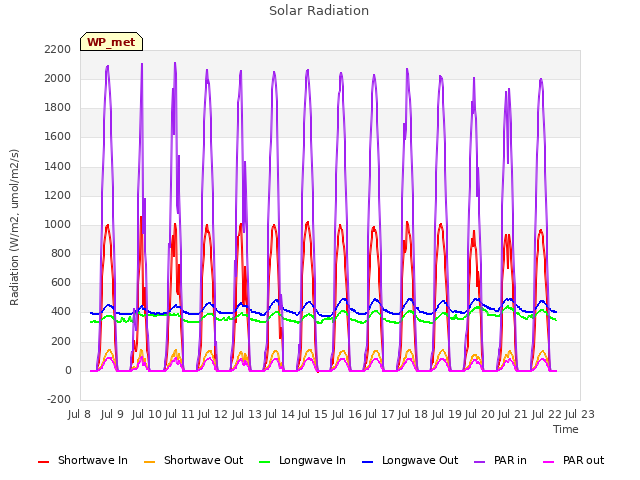Click the Jul 23 x-axis tick label
The height and width of the screenshot is (480, 640).
(x=580, y=414)
